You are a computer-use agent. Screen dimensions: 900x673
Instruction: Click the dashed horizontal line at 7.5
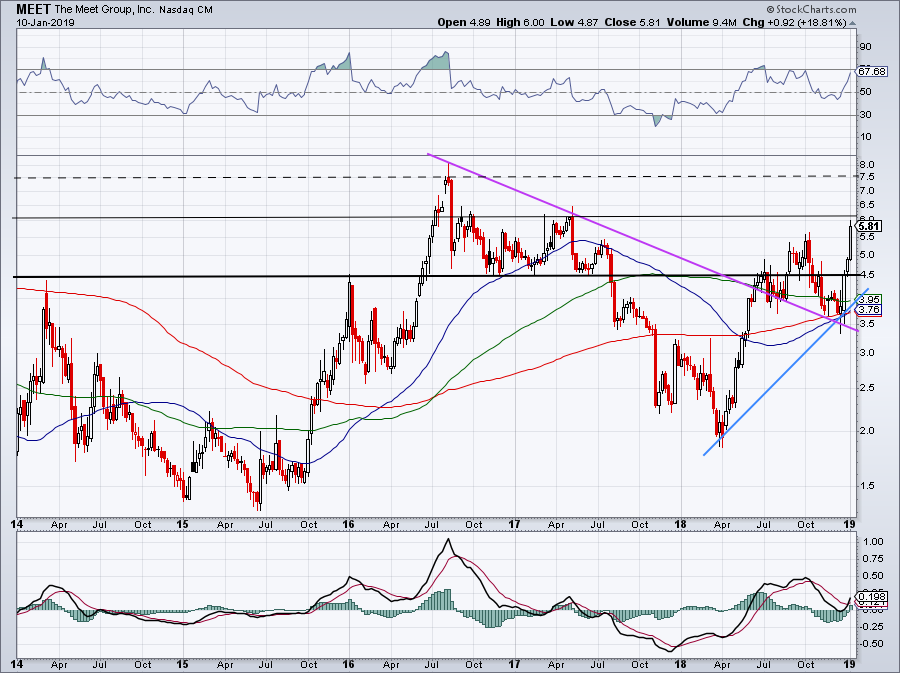click(x=436, y=178)
